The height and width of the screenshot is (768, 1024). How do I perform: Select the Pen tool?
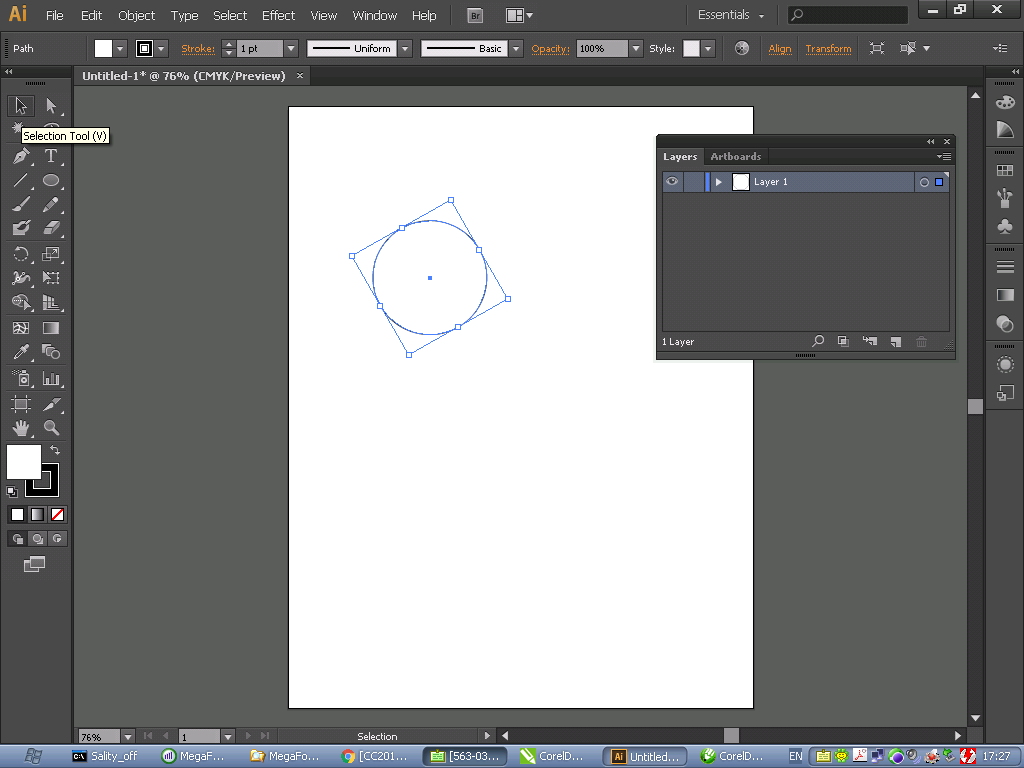tap(21, 156)
